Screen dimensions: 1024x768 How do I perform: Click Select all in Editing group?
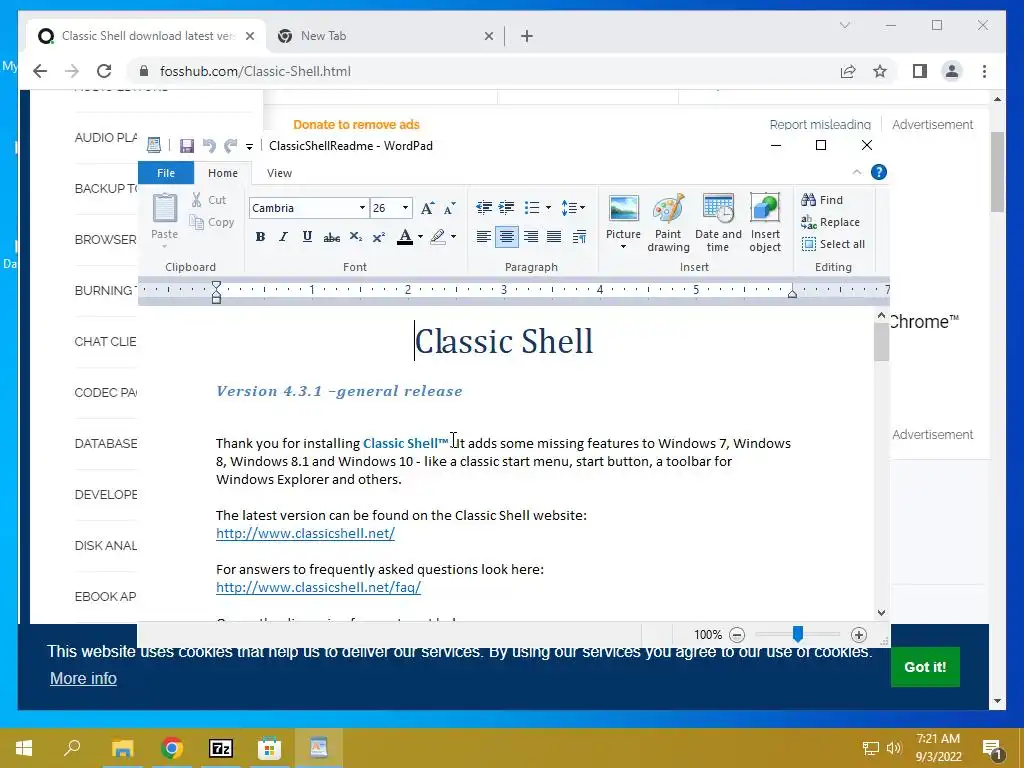coord(833,244)
